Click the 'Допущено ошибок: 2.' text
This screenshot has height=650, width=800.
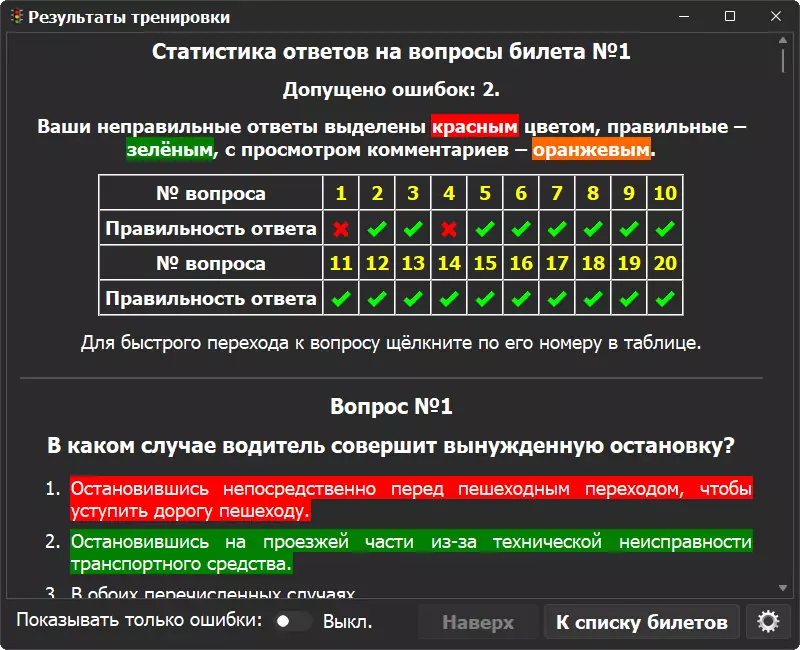point(391,90)
